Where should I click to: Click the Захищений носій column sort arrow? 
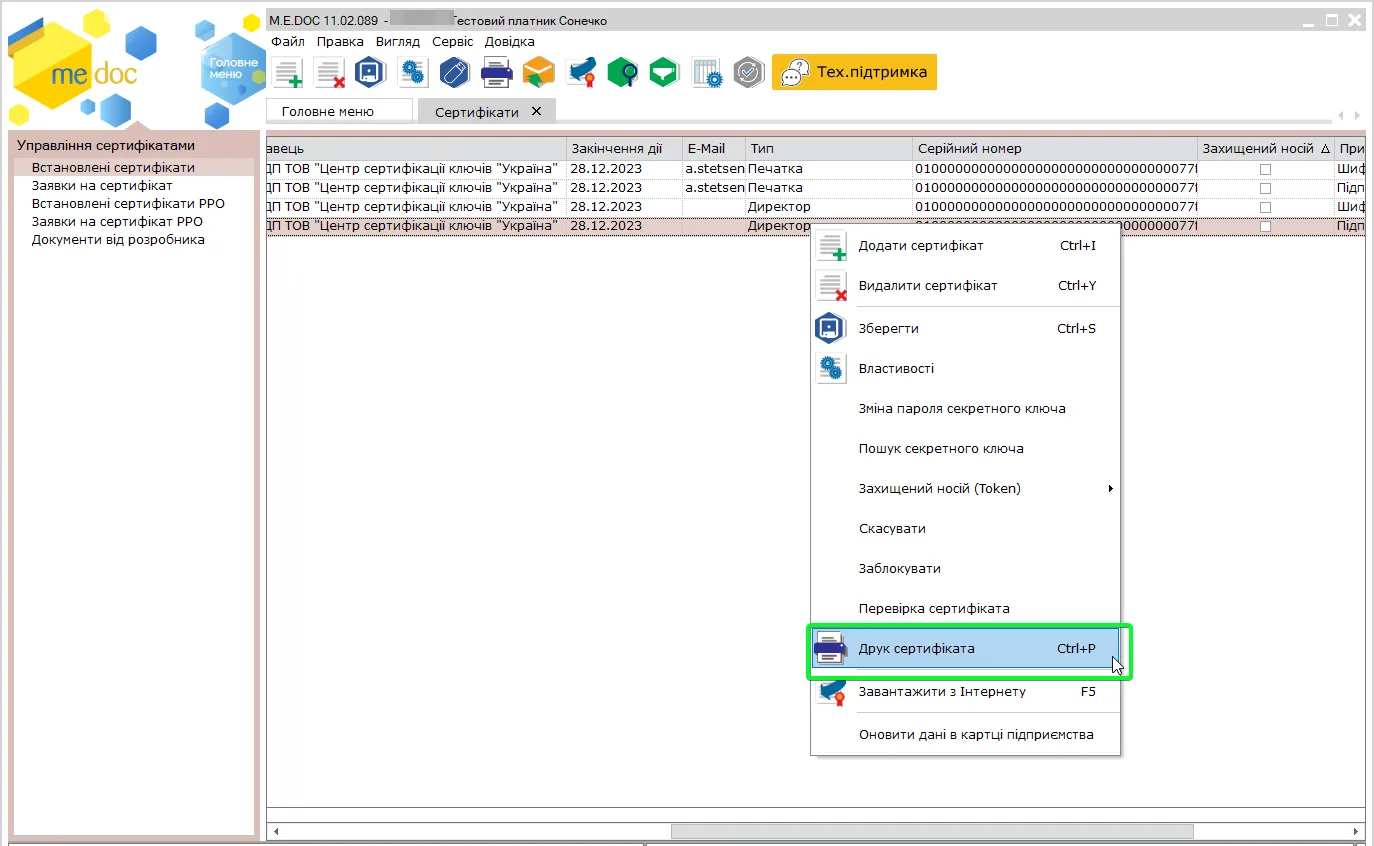click(x=1324, y=149)
